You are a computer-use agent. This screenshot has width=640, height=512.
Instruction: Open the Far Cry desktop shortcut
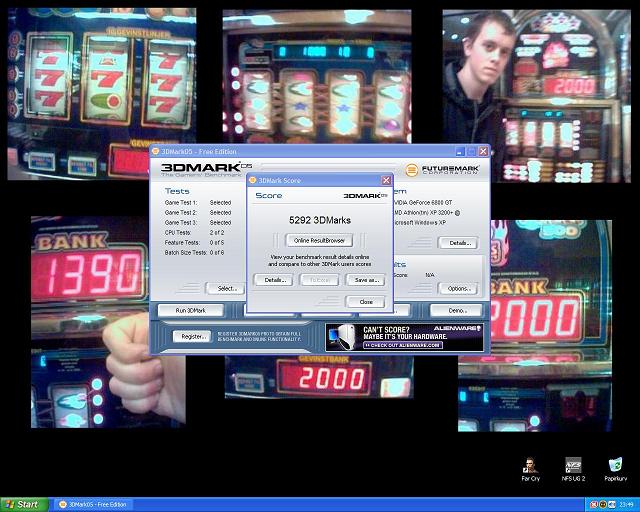530,469
